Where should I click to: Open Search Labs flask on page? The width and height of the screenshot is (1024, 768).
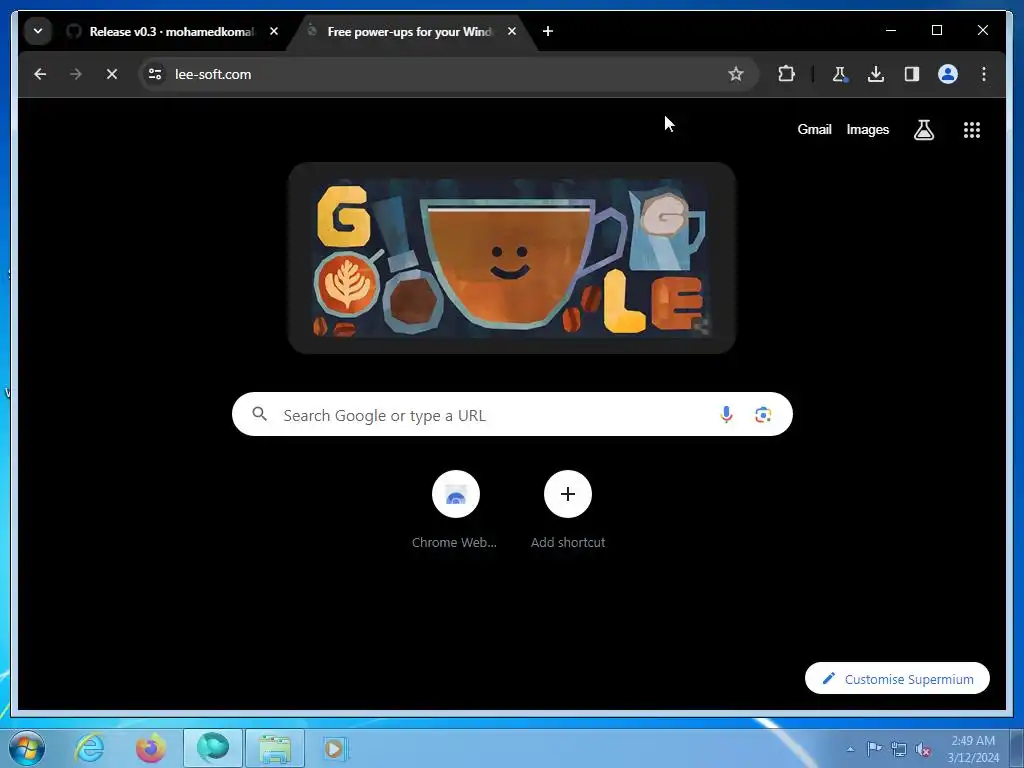point(923,130)
